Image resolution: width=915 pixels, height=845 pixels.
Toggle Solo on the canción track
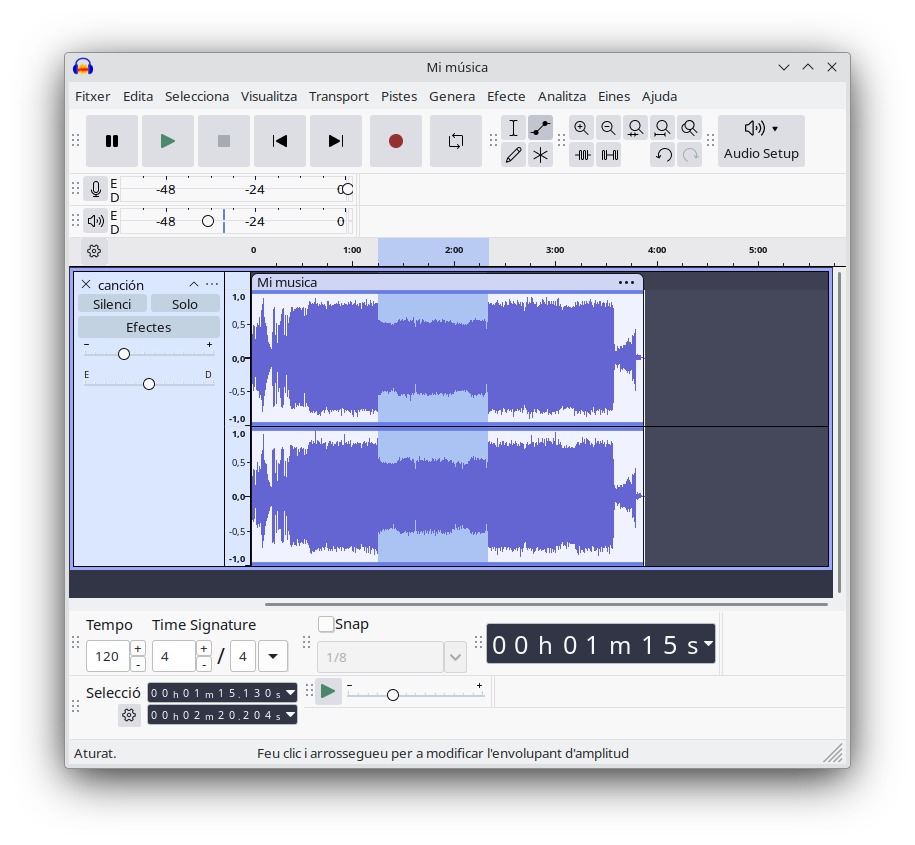tap(185, 304)
